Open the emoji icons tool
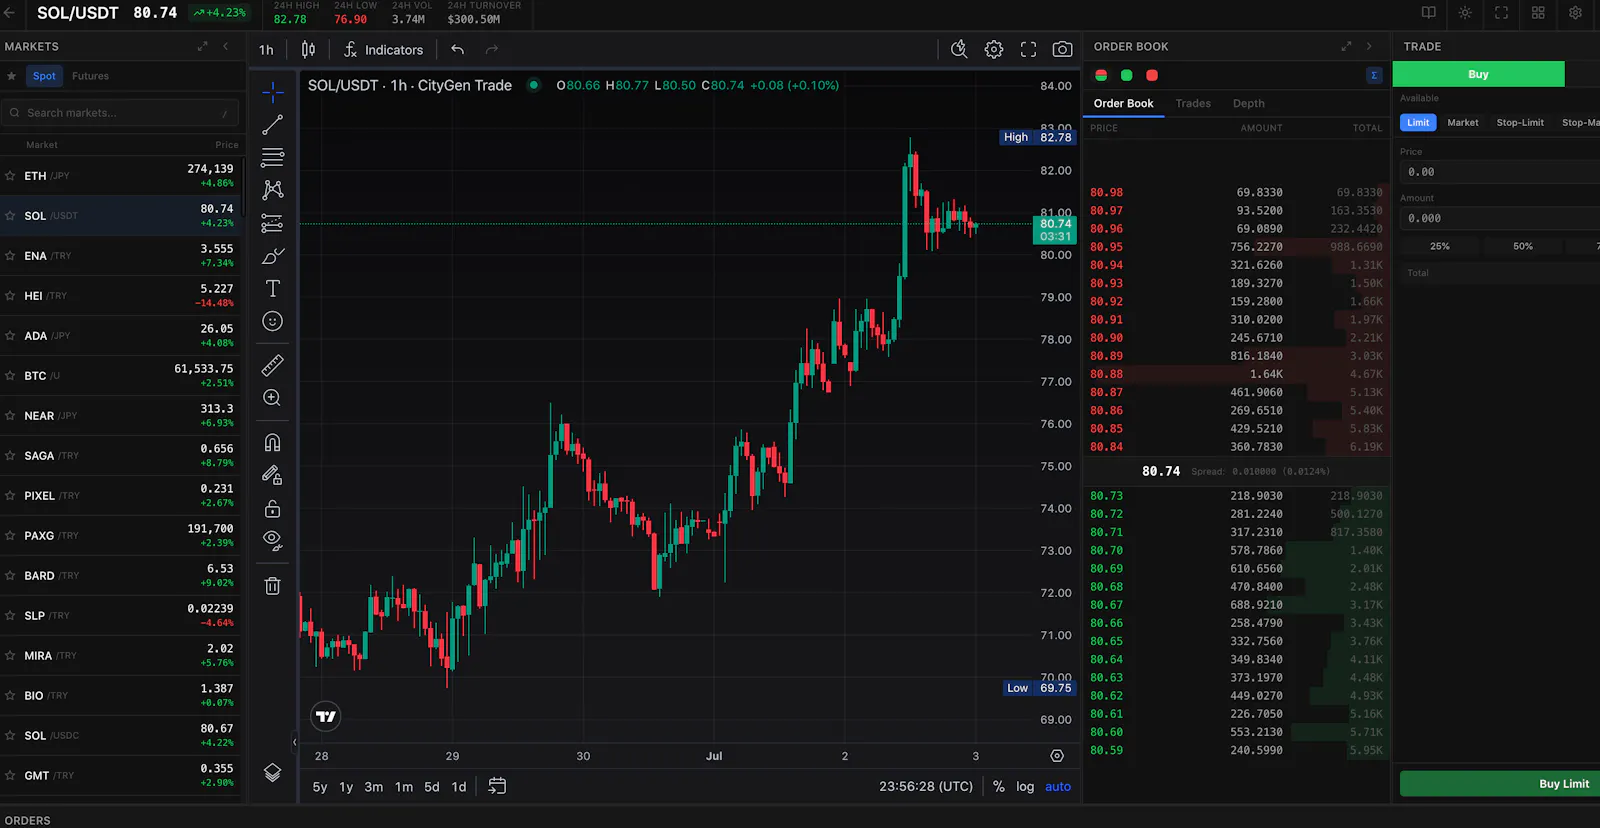The image size is (1600, 828). 273,321
